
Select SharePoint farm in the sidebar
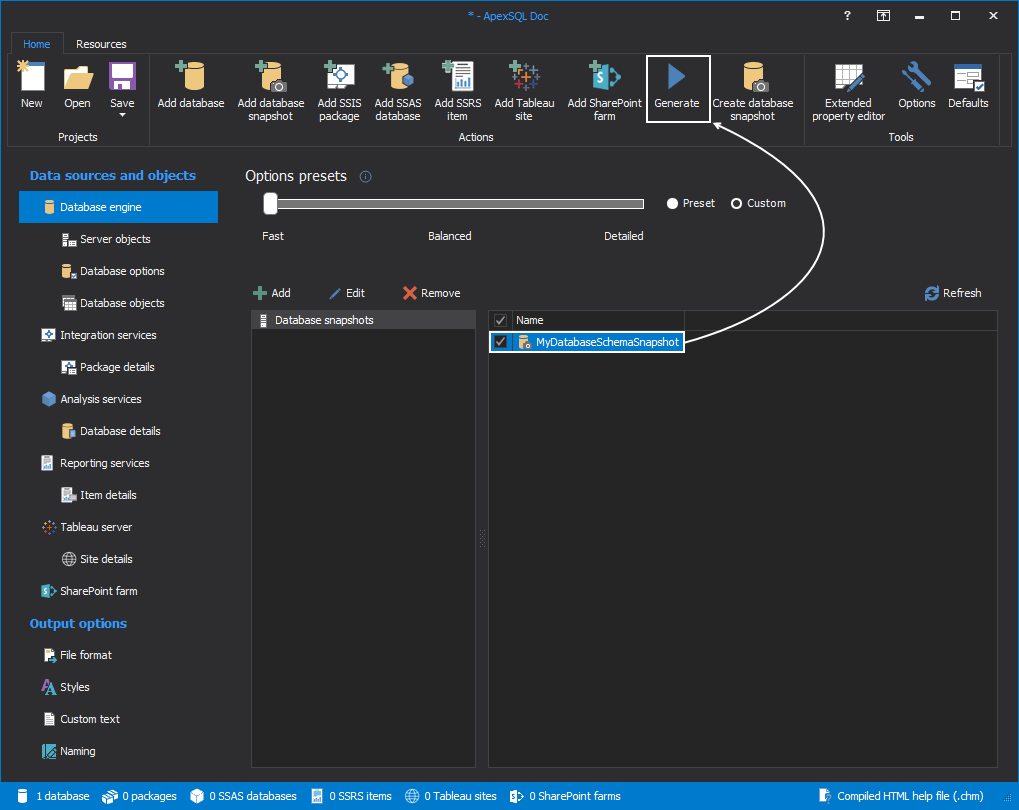[90, 591]
